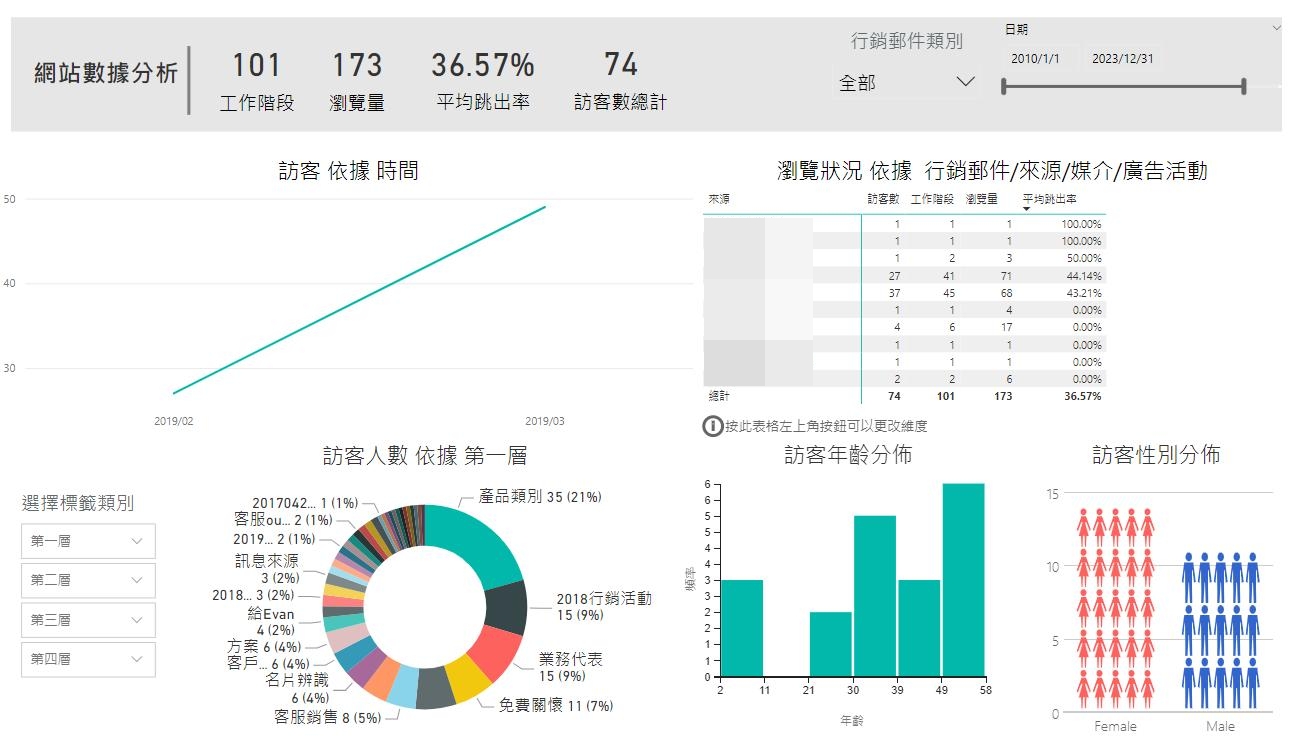Click the info icon below the table

pyautogui.click(x=712, y=427)
